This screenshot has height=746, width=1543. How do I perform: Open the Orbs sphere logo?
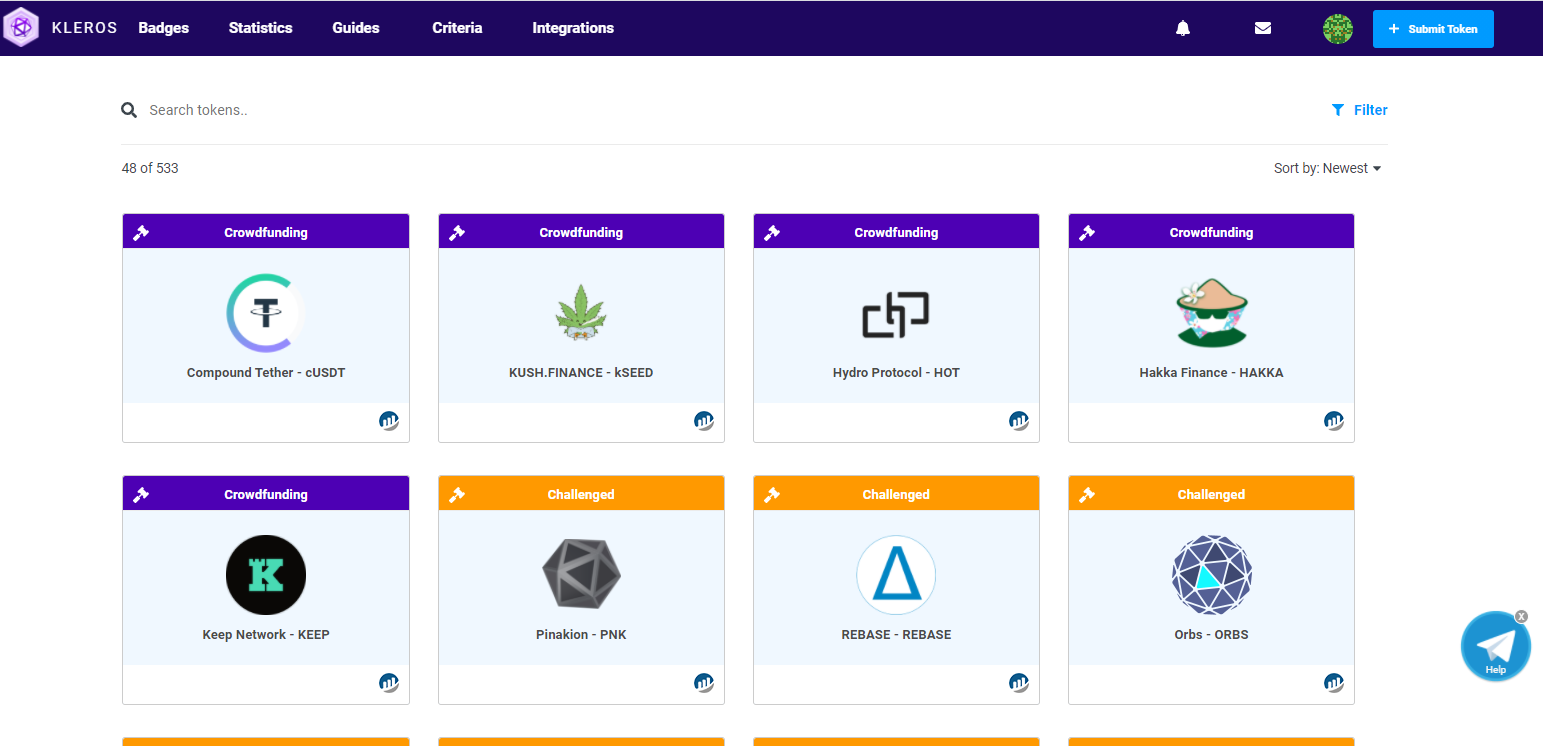coord(1211,575)
